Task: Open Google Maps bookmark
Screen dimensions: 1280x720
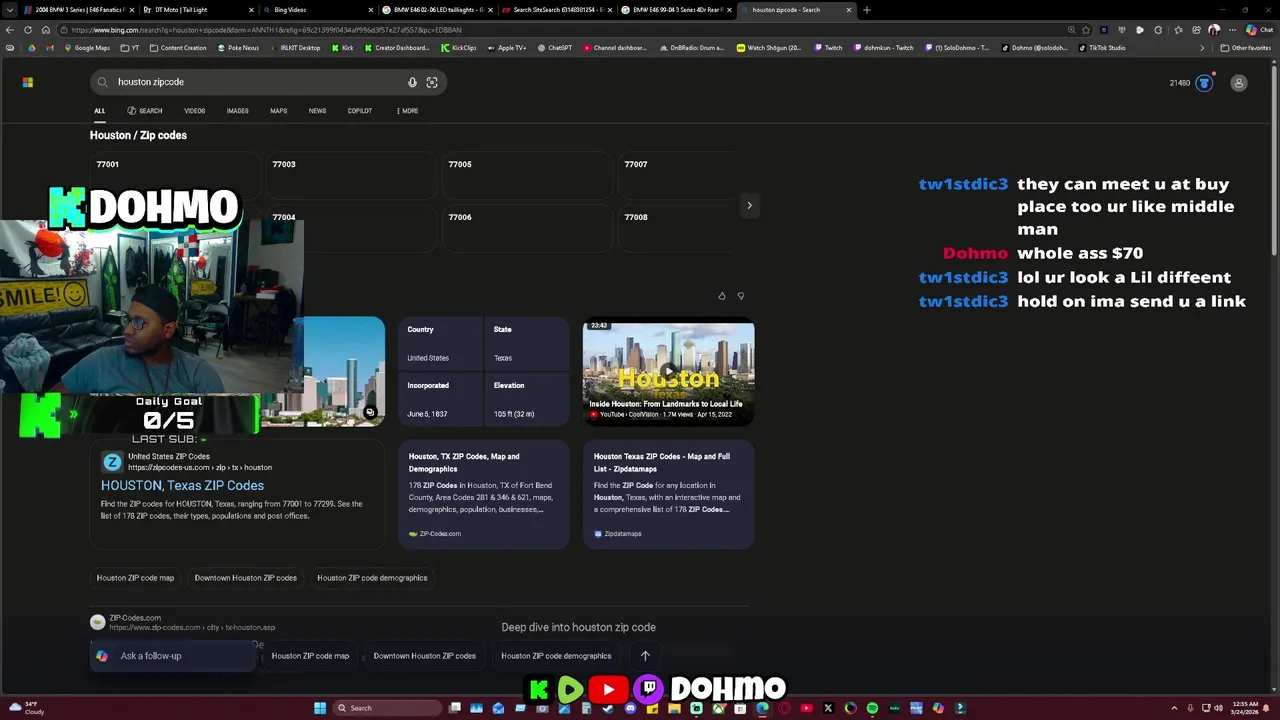Action: [x=87, y=48]
